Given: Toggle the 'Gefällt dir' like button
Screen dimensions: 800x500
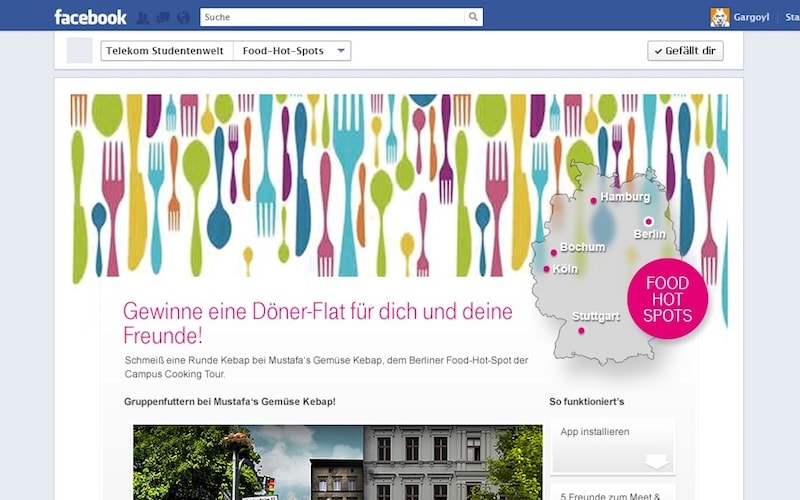Looking at the screenshot, I should pos(685,51).
